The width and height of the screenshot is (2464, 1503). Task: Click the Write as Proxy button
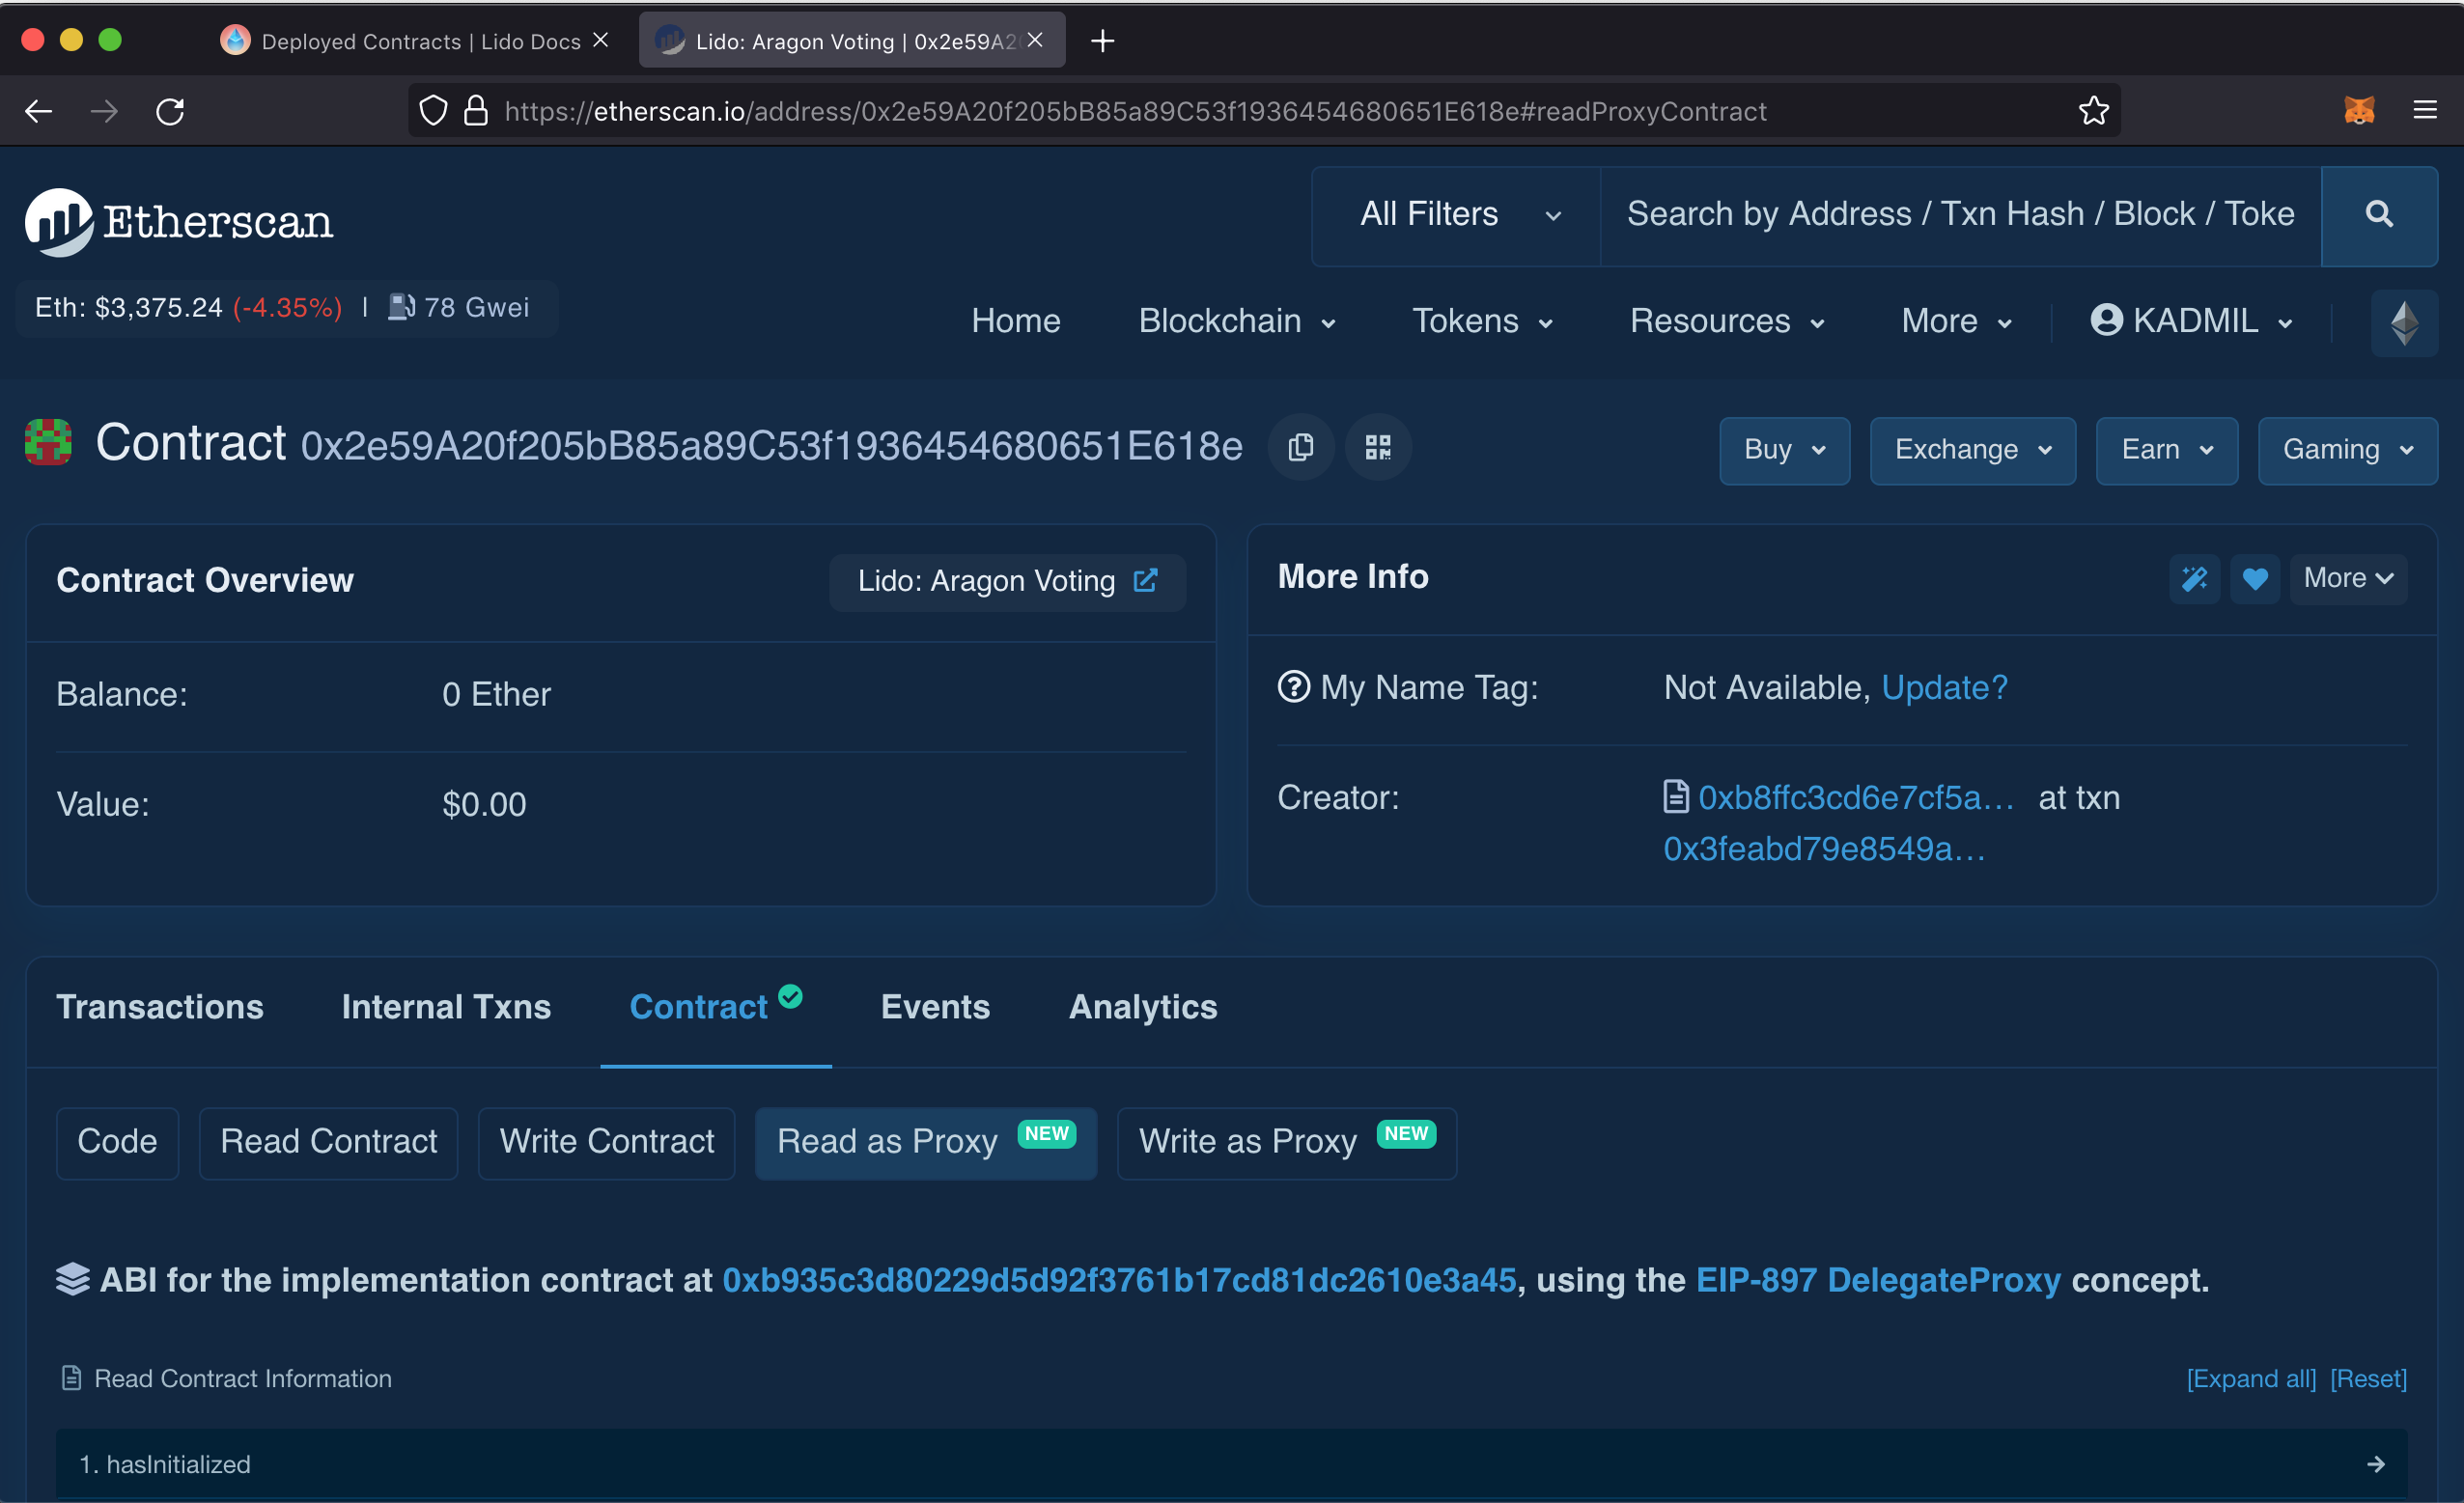point(1286,1141)
